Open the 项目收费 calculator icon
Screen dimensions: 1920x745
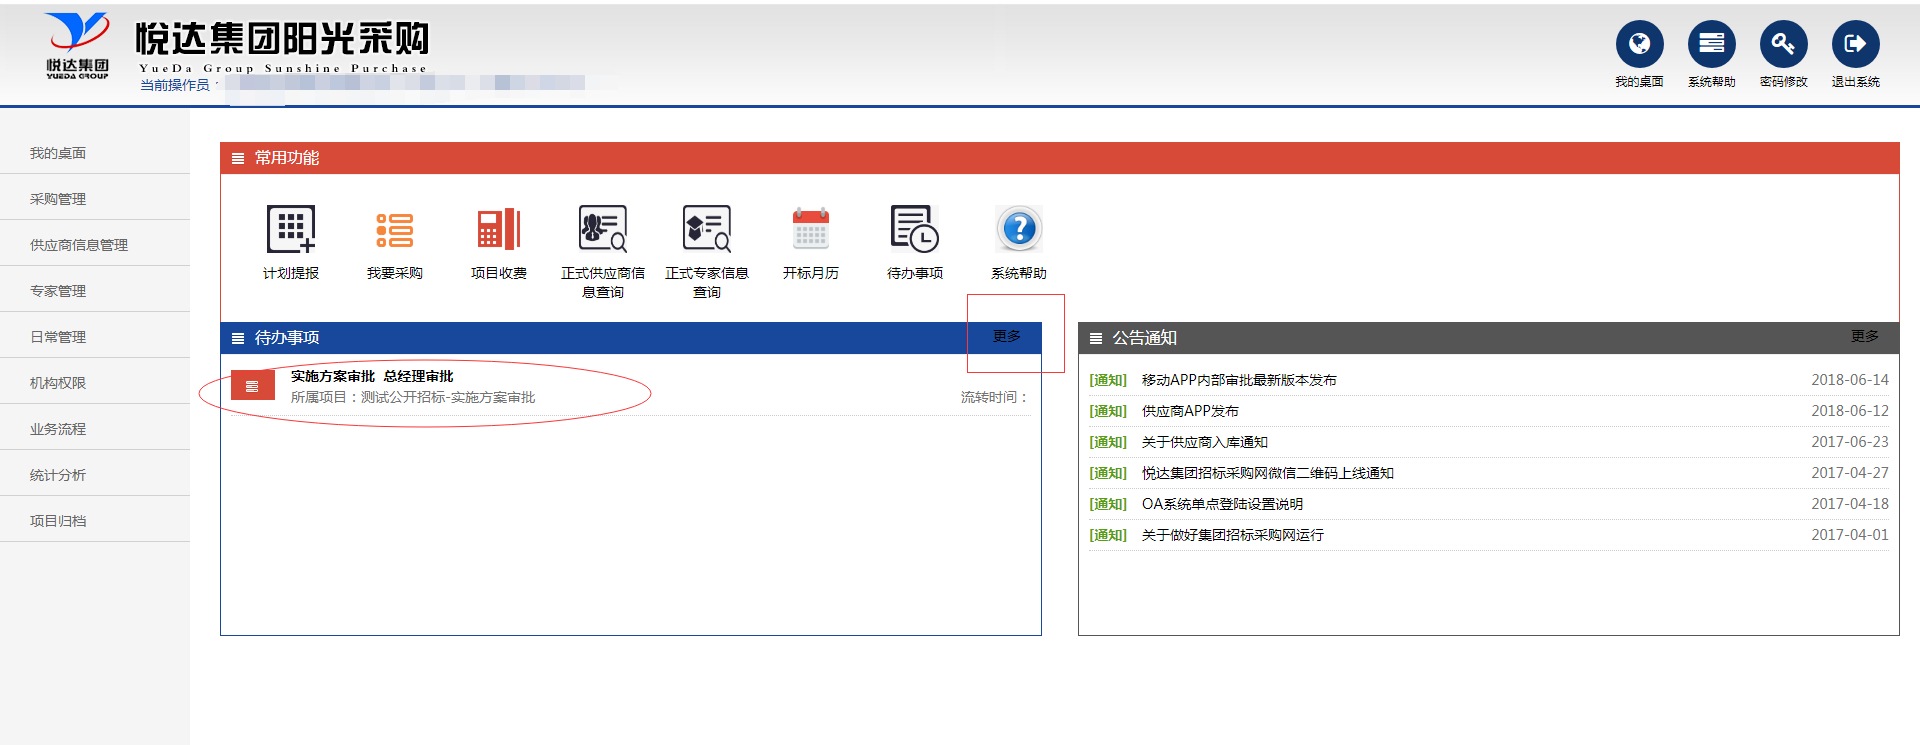tap(499, 229)
